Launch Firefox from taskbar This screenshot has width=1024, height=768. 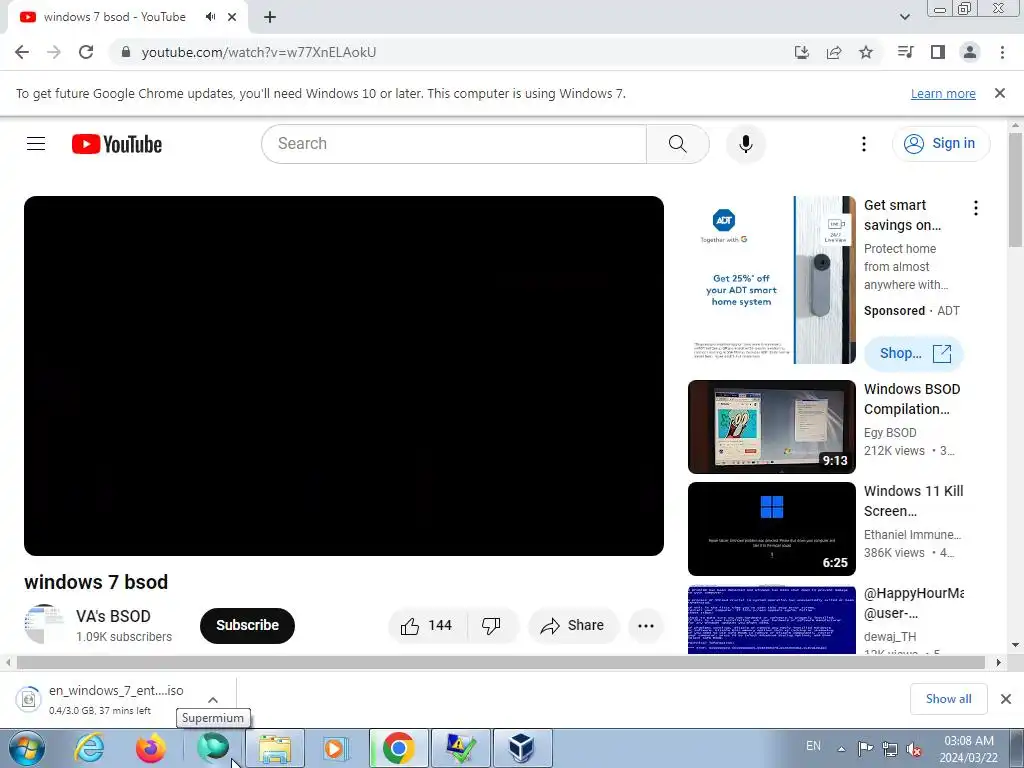click(x=151, y=748)
